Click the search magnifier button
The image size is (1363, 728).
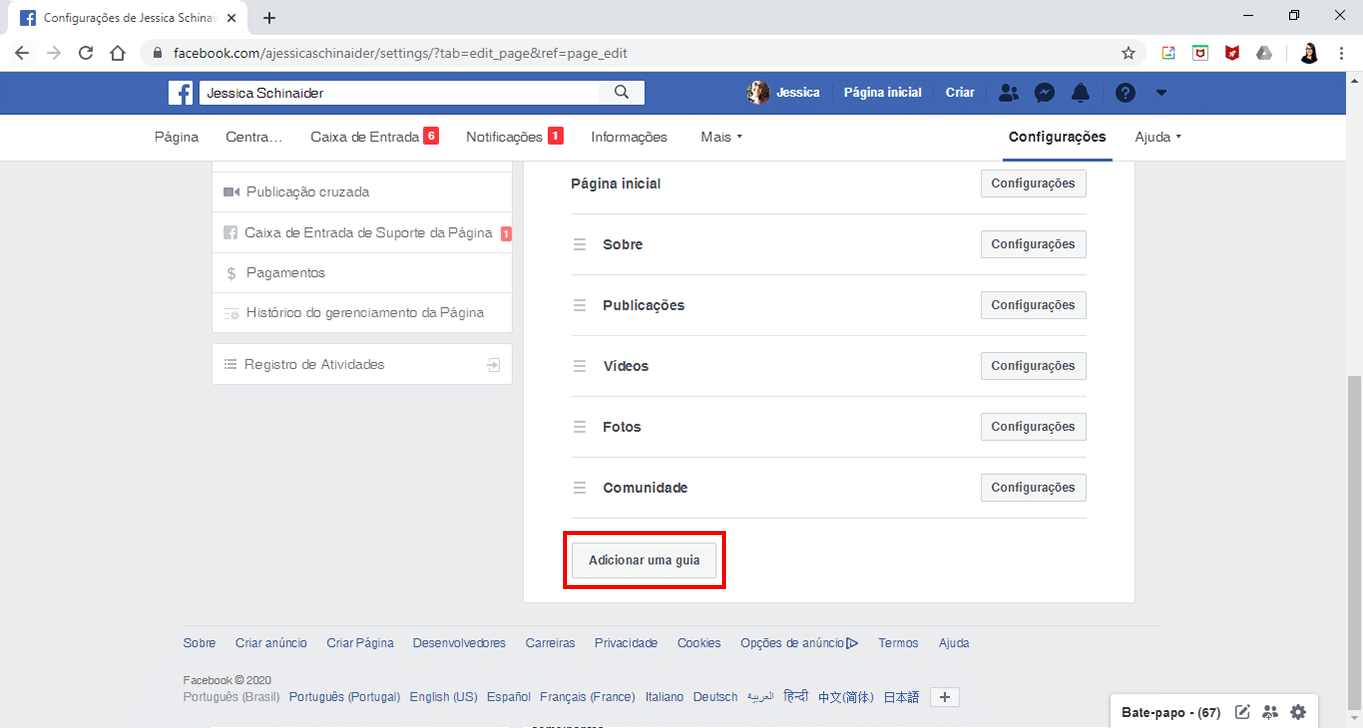[621, 93]
